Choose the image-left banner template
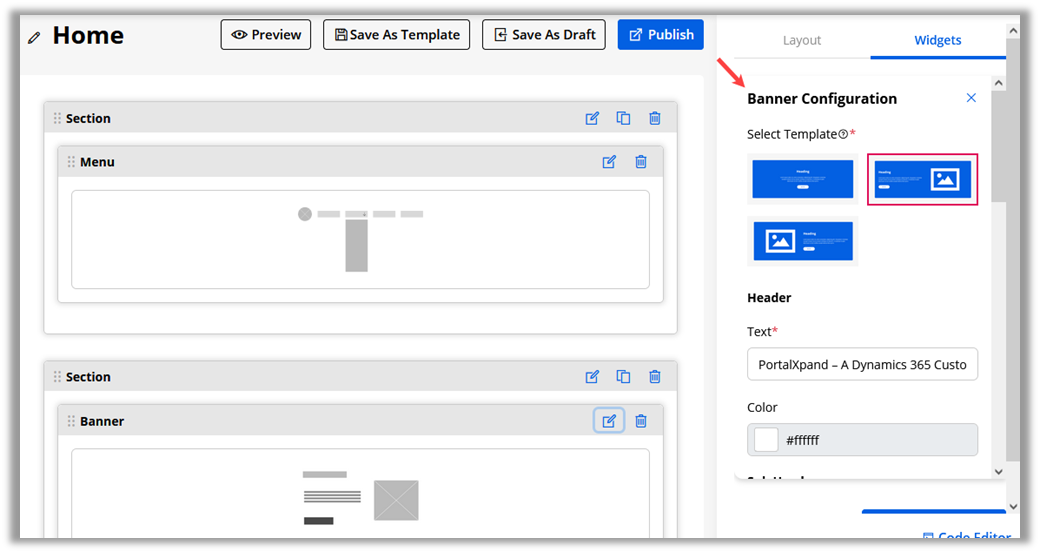 coord(803,241)
